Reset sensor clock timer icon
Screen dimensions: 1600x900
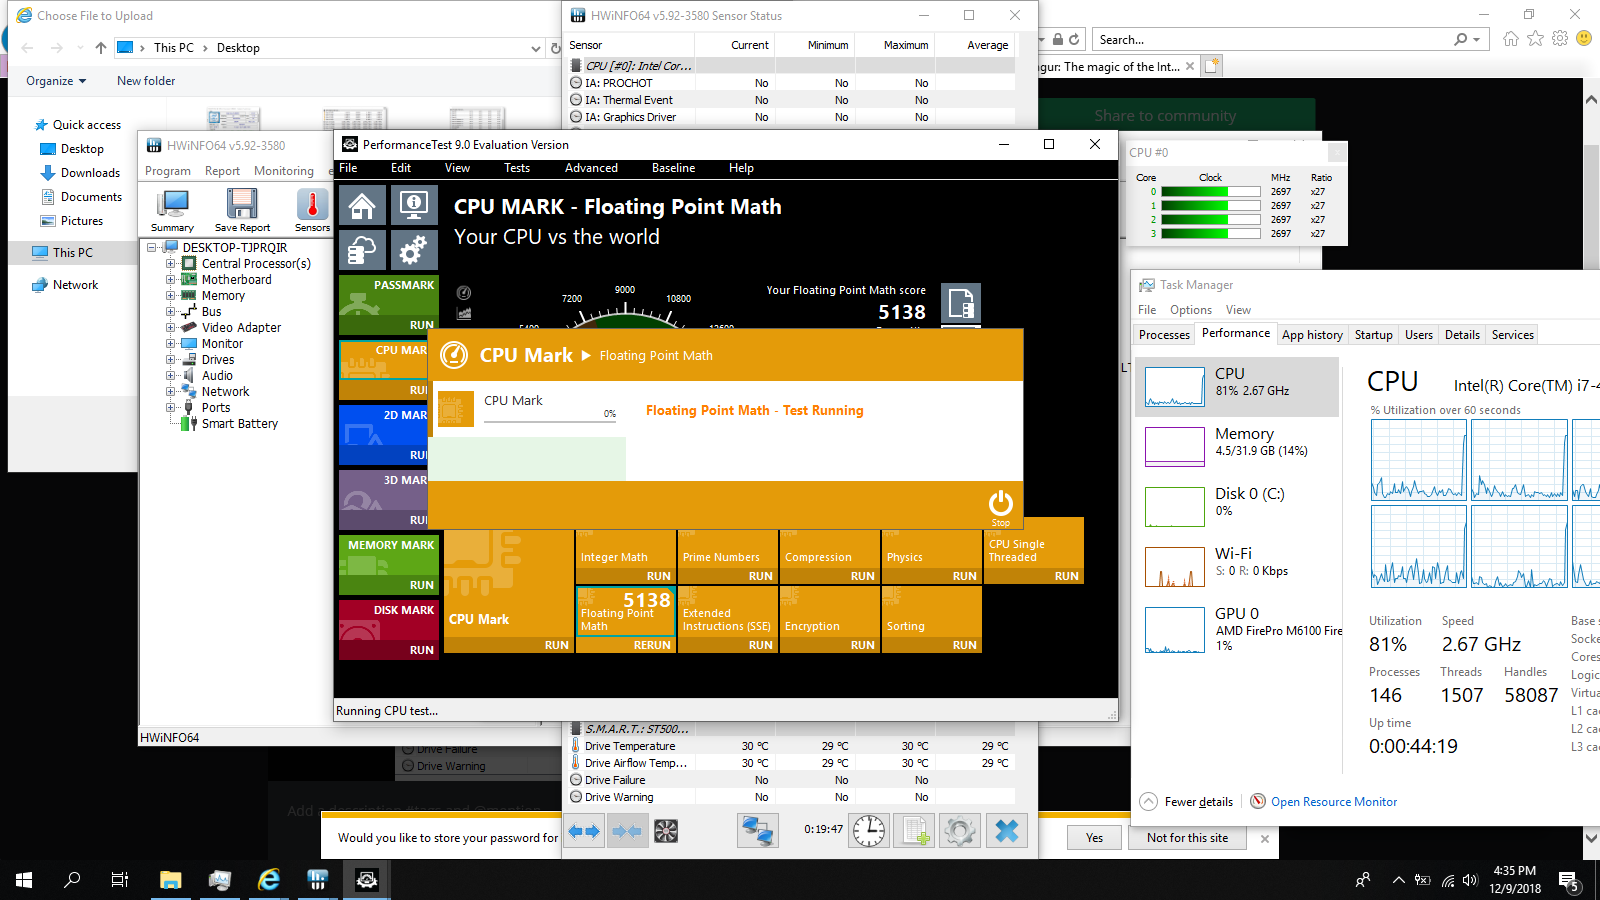coord(869,831)
